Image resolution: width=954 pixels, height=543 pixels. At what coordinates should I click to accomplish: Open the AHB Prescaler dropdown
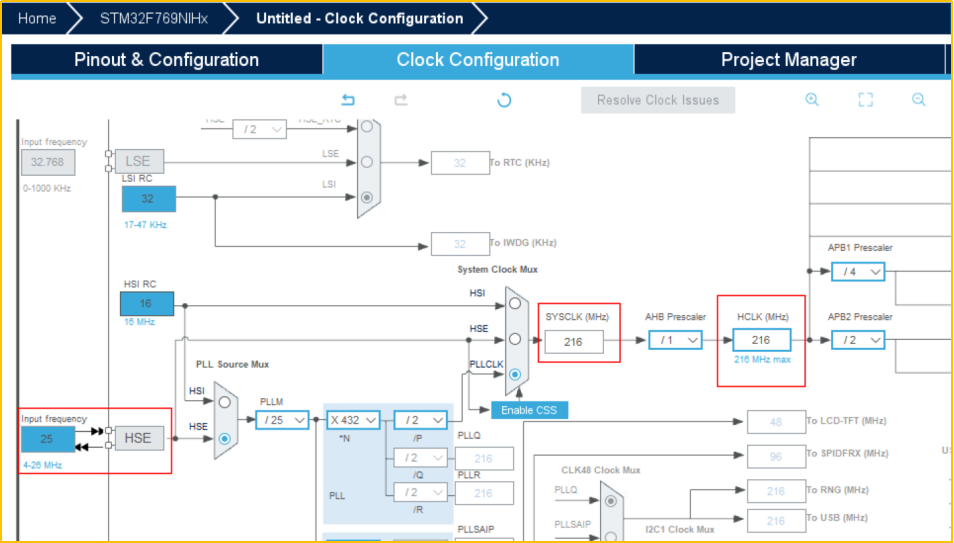click(675, 341)
